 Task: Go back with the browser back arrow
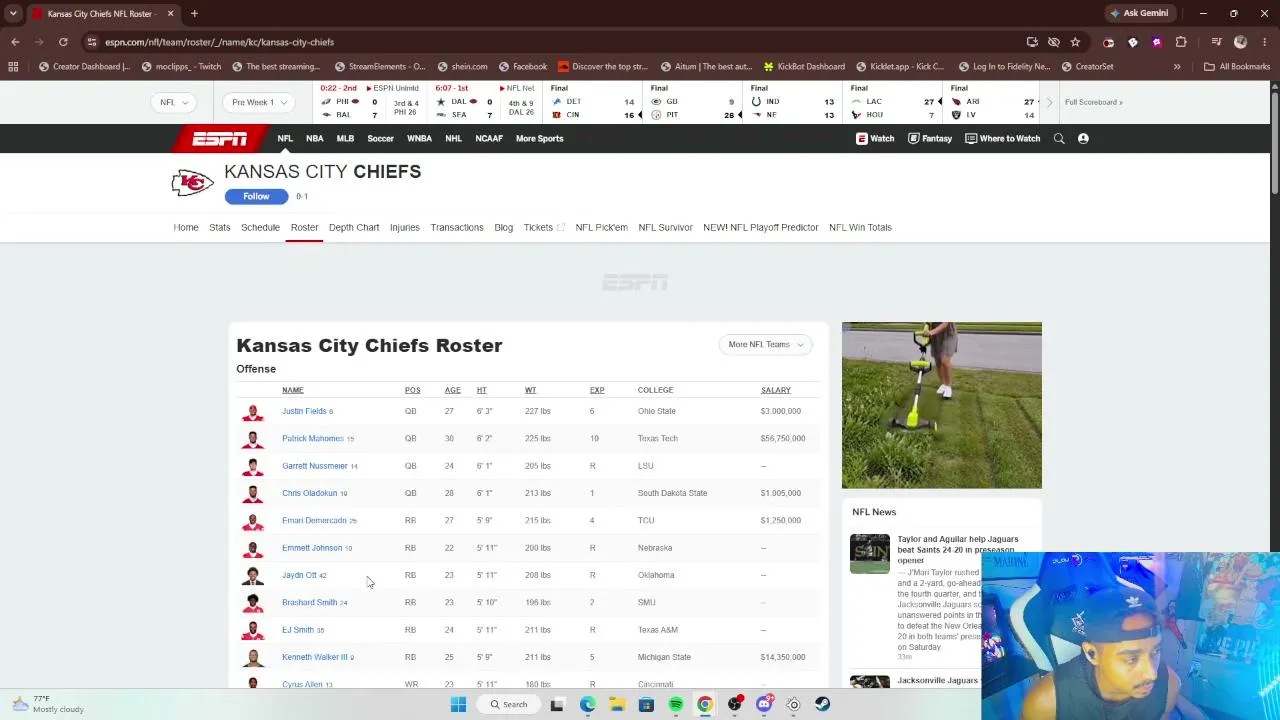[x=15, y=42]
